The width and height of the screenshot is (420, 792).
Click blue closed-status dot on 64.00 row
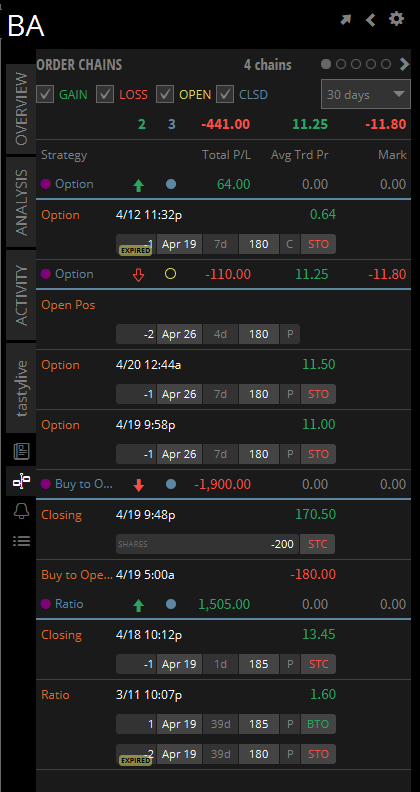coord(171,184)
